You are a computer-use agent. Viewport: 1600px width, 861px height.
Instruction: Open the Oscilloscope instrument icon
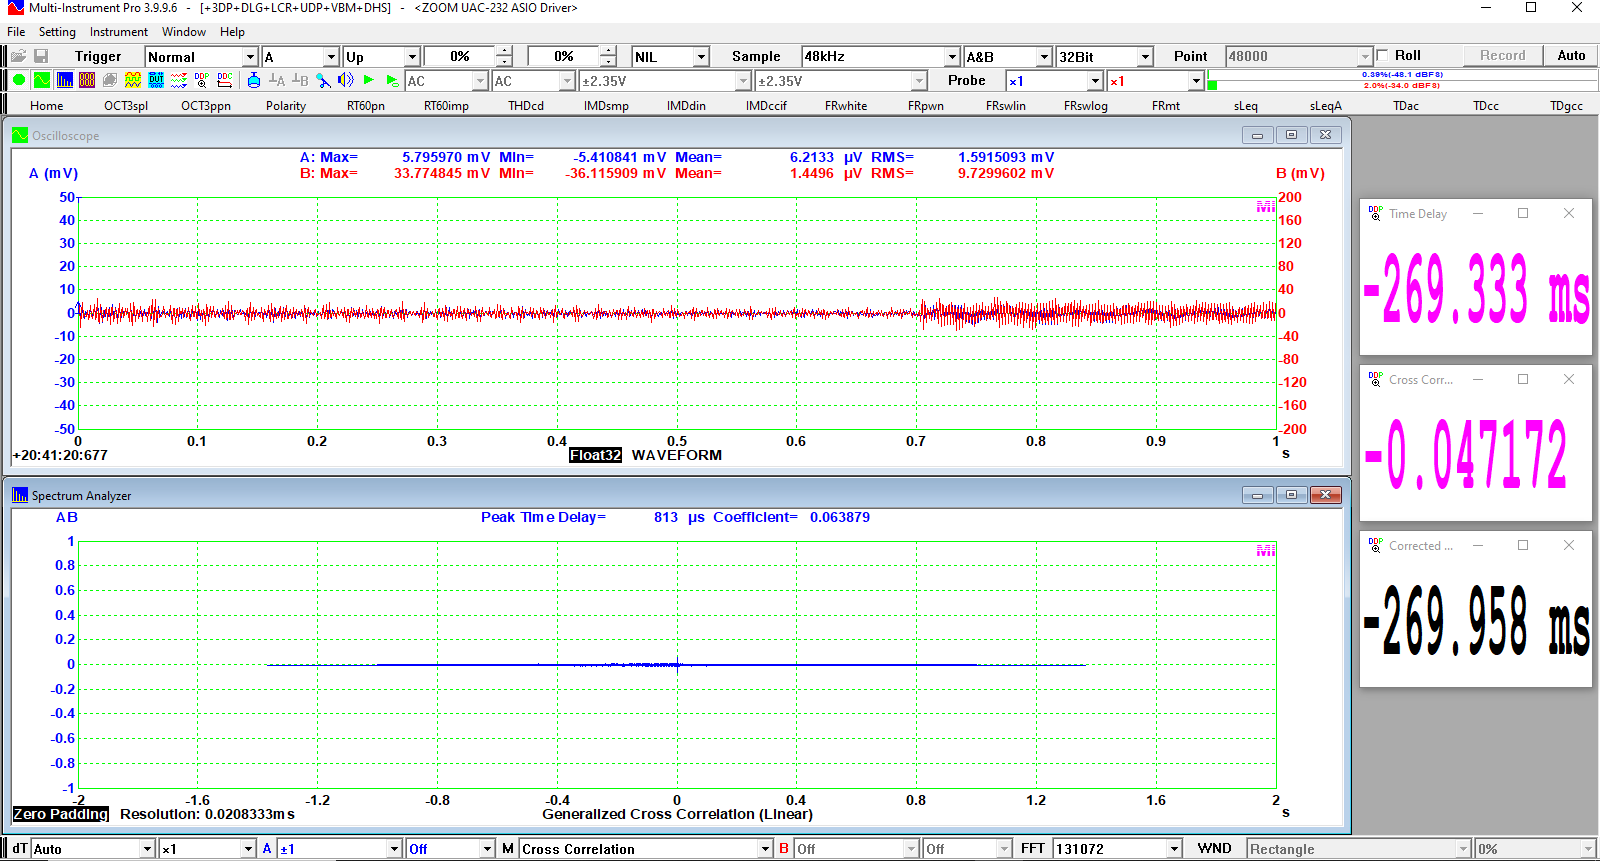pos(41,80)
